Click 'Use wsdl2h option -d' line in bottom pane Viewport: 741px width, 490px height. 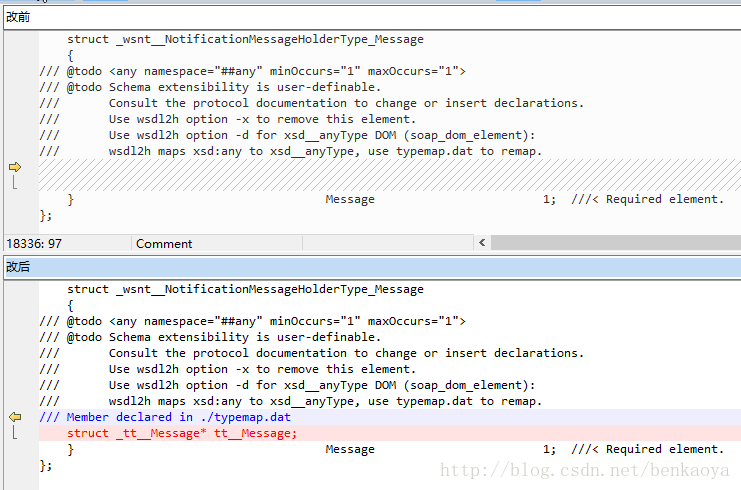[x=287, y=385]
